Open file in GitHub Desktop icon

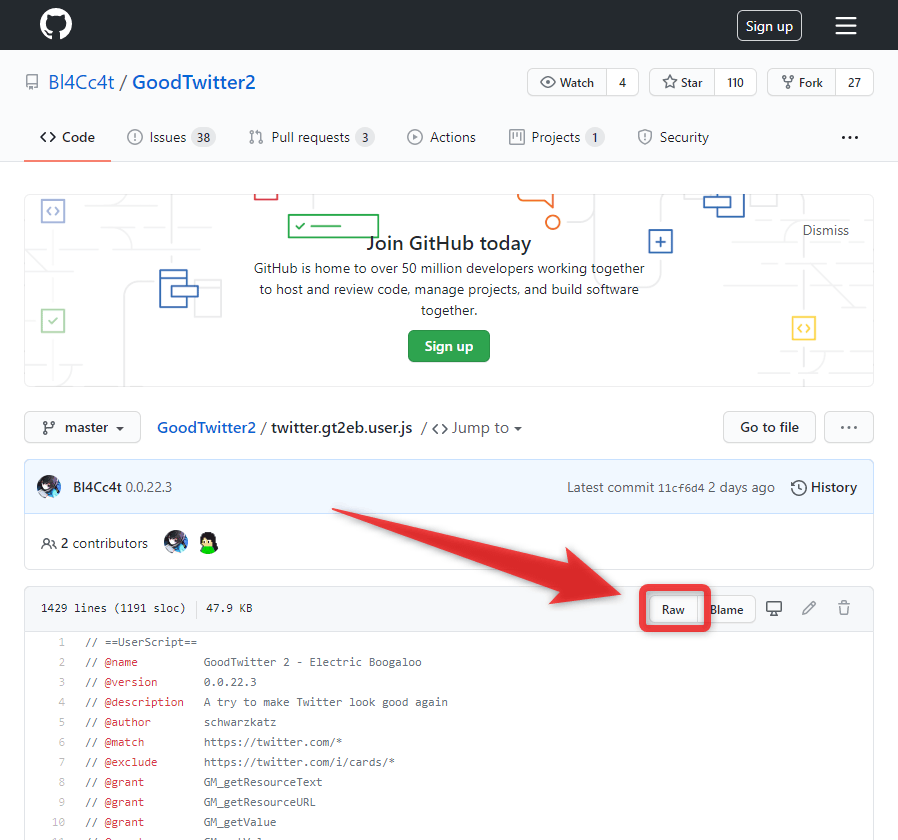(x=774, y=609)
